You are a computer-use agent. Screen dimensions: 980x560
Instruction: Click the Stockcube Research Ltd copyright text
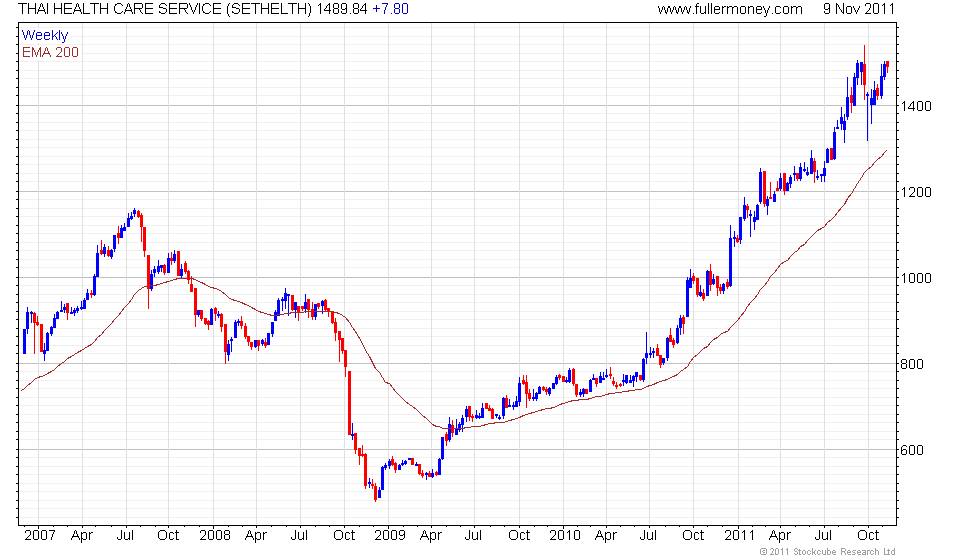[828, 552]
